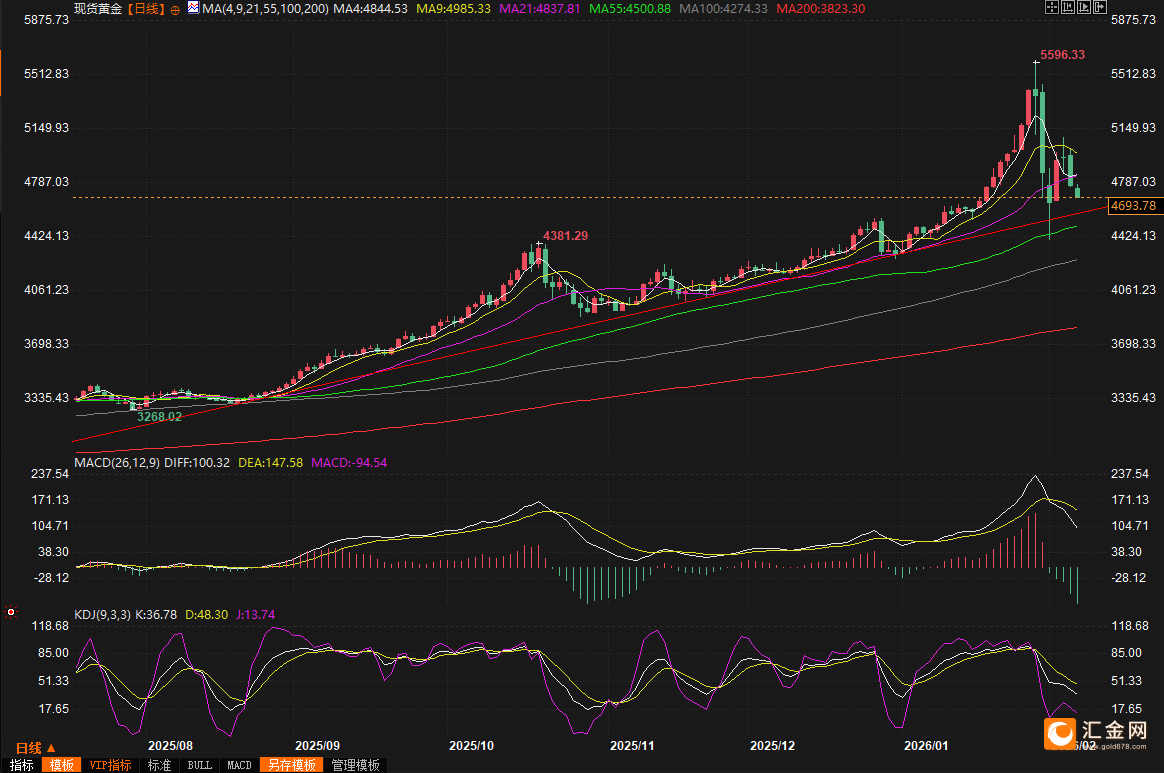Switch to the BULL template tab

199,765
